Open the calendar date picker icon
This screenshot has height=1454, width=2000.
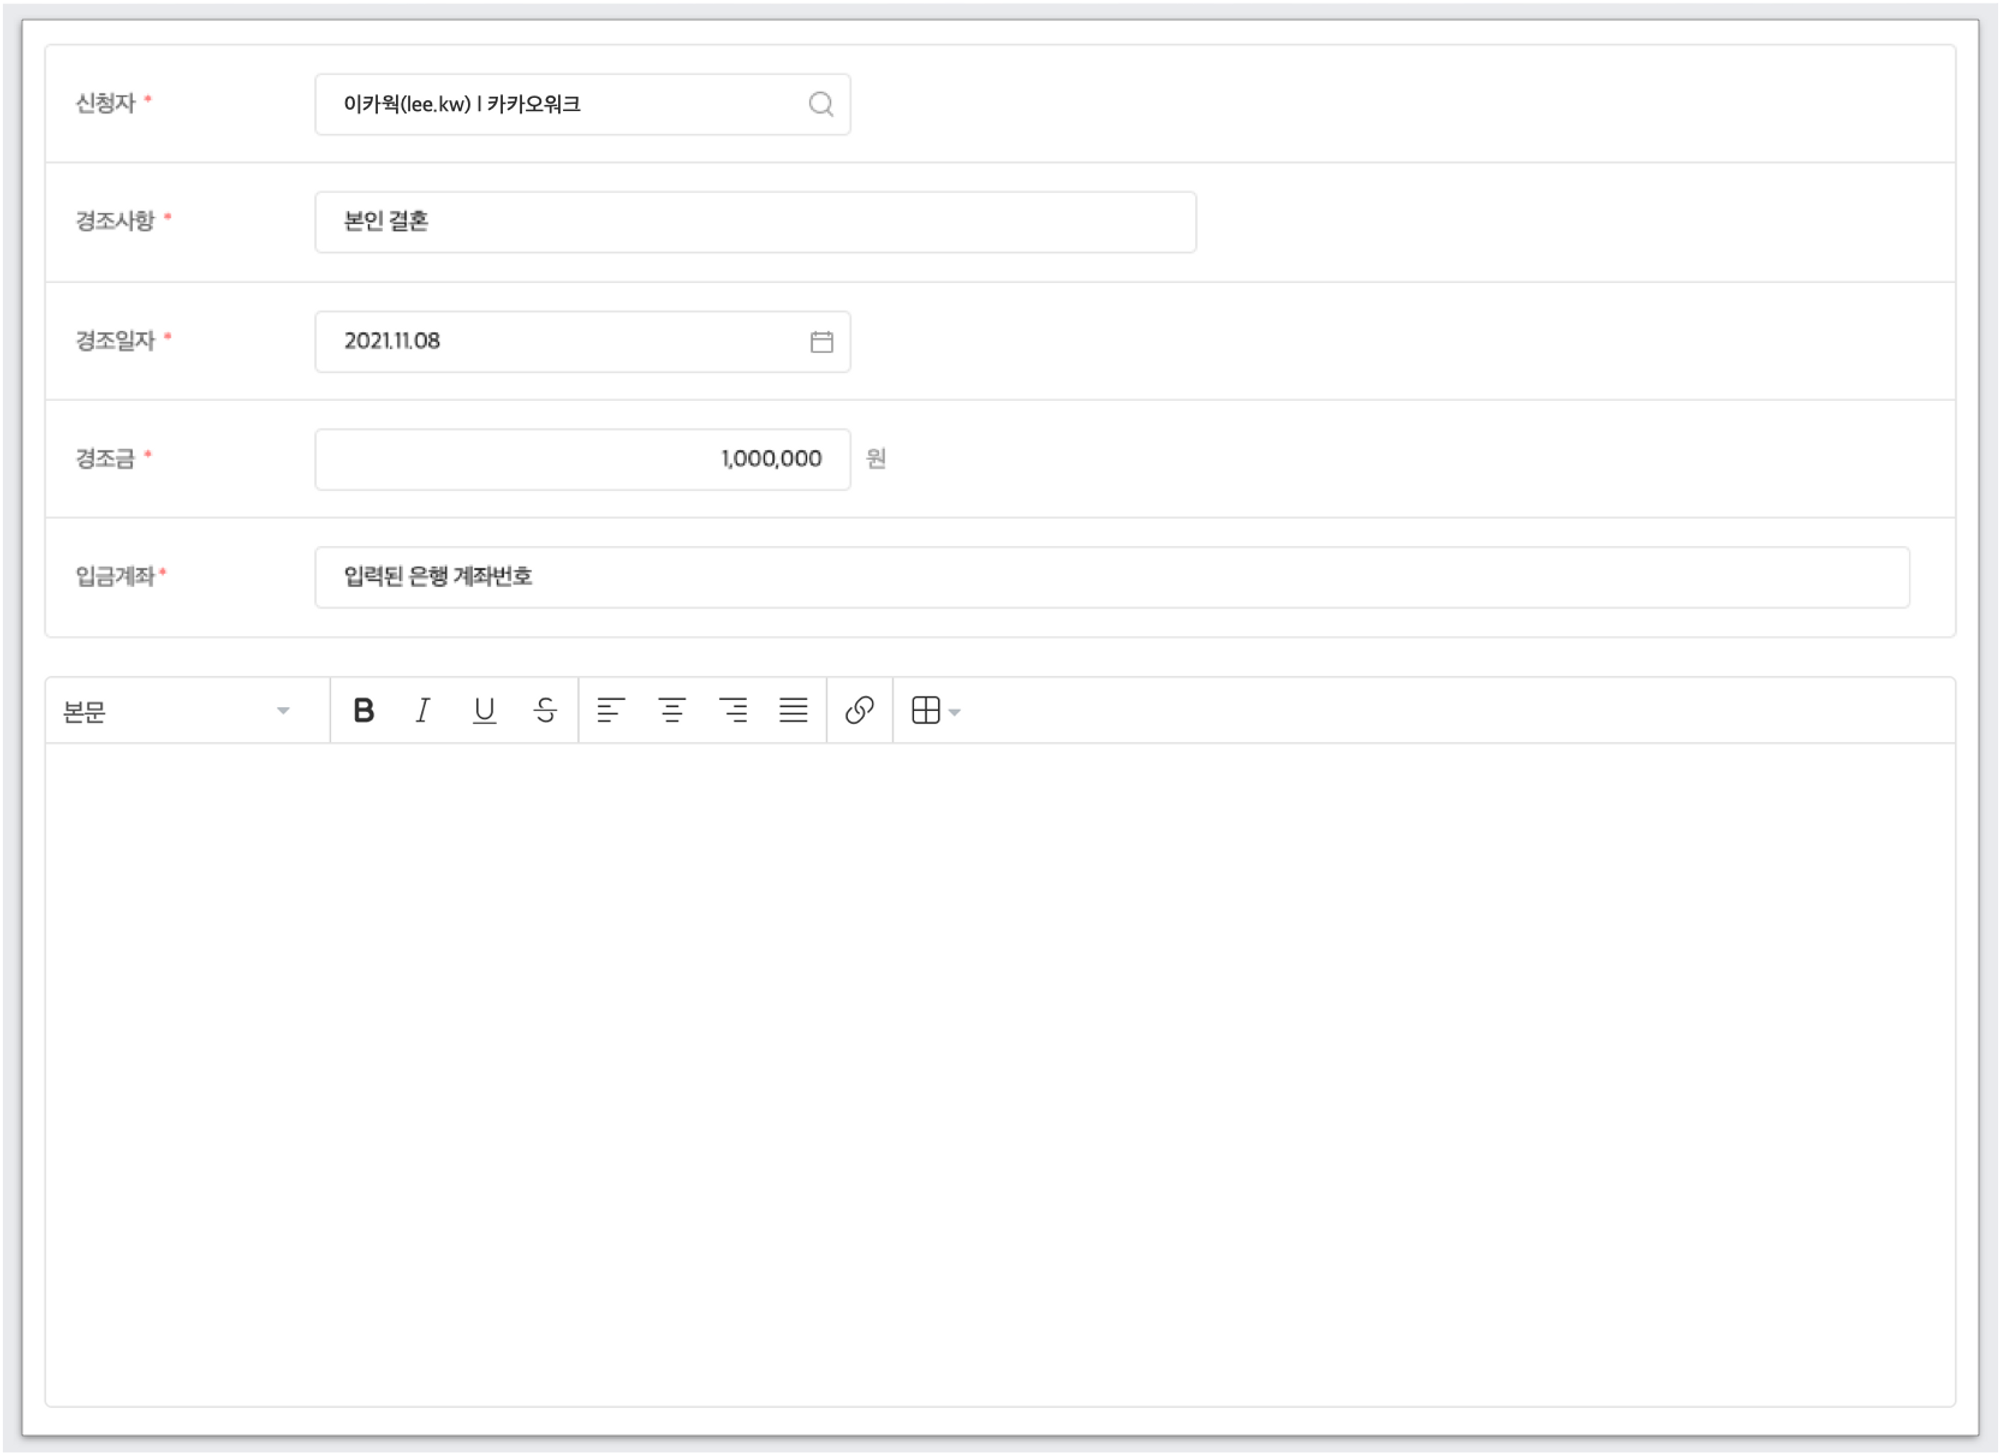[x=821, y=342]
